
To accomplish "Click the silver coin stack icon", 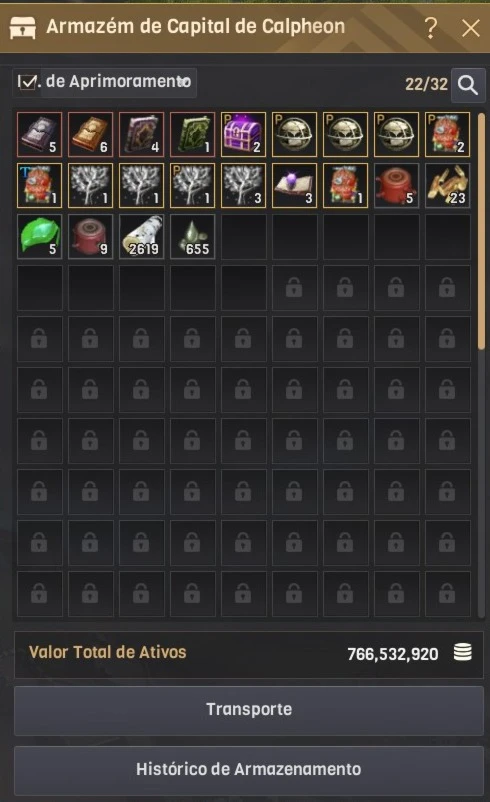I will point(463,653).
